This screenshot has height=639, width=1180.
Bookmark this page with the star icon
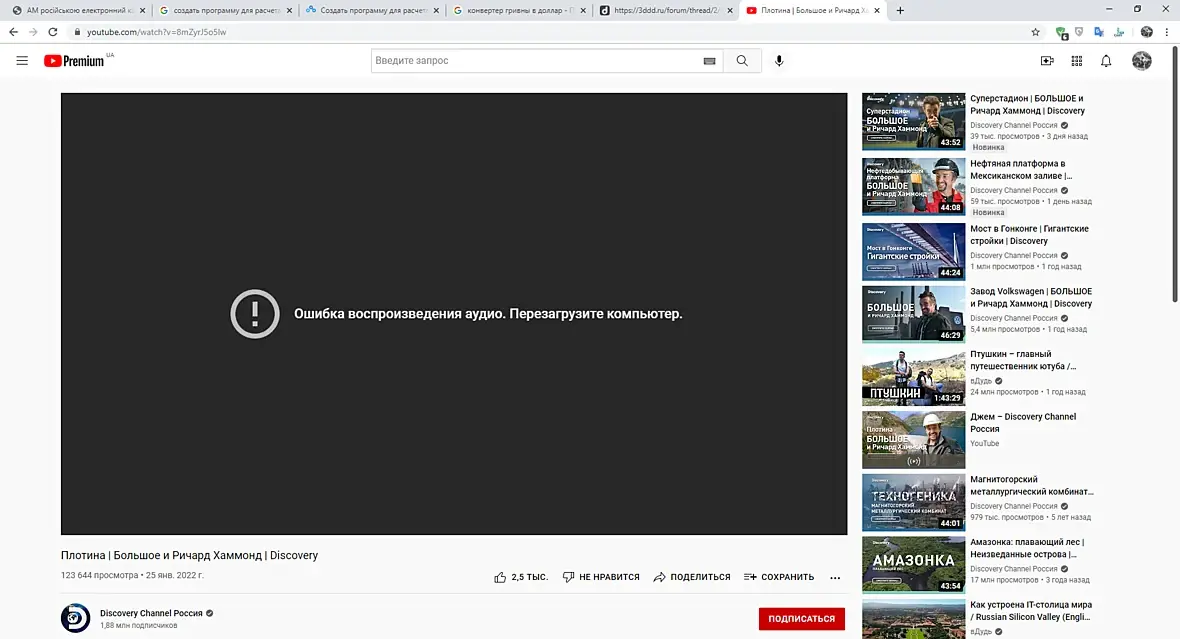(1036, 32)
